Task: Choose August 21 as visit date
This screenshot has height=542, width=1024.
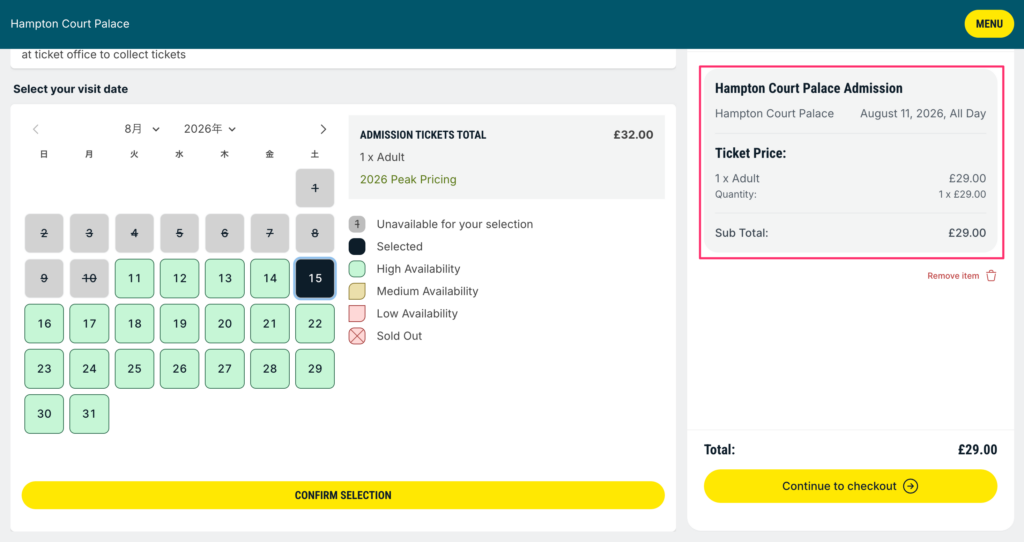Action: pos(270,323)
